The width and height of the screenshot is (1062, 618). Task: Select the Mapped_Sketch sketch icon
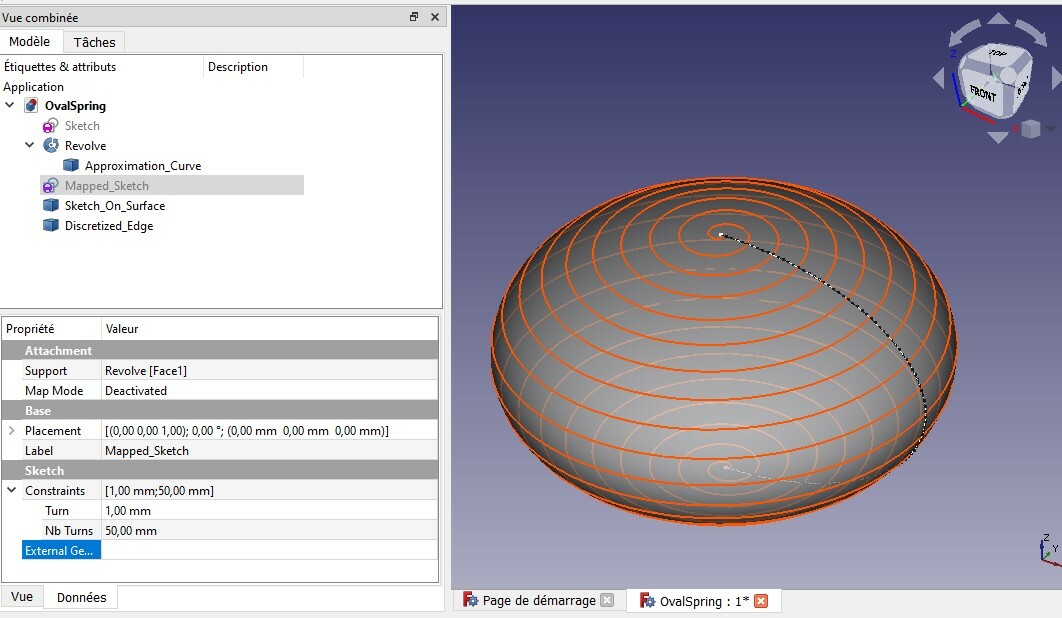[x=50, y=185]
